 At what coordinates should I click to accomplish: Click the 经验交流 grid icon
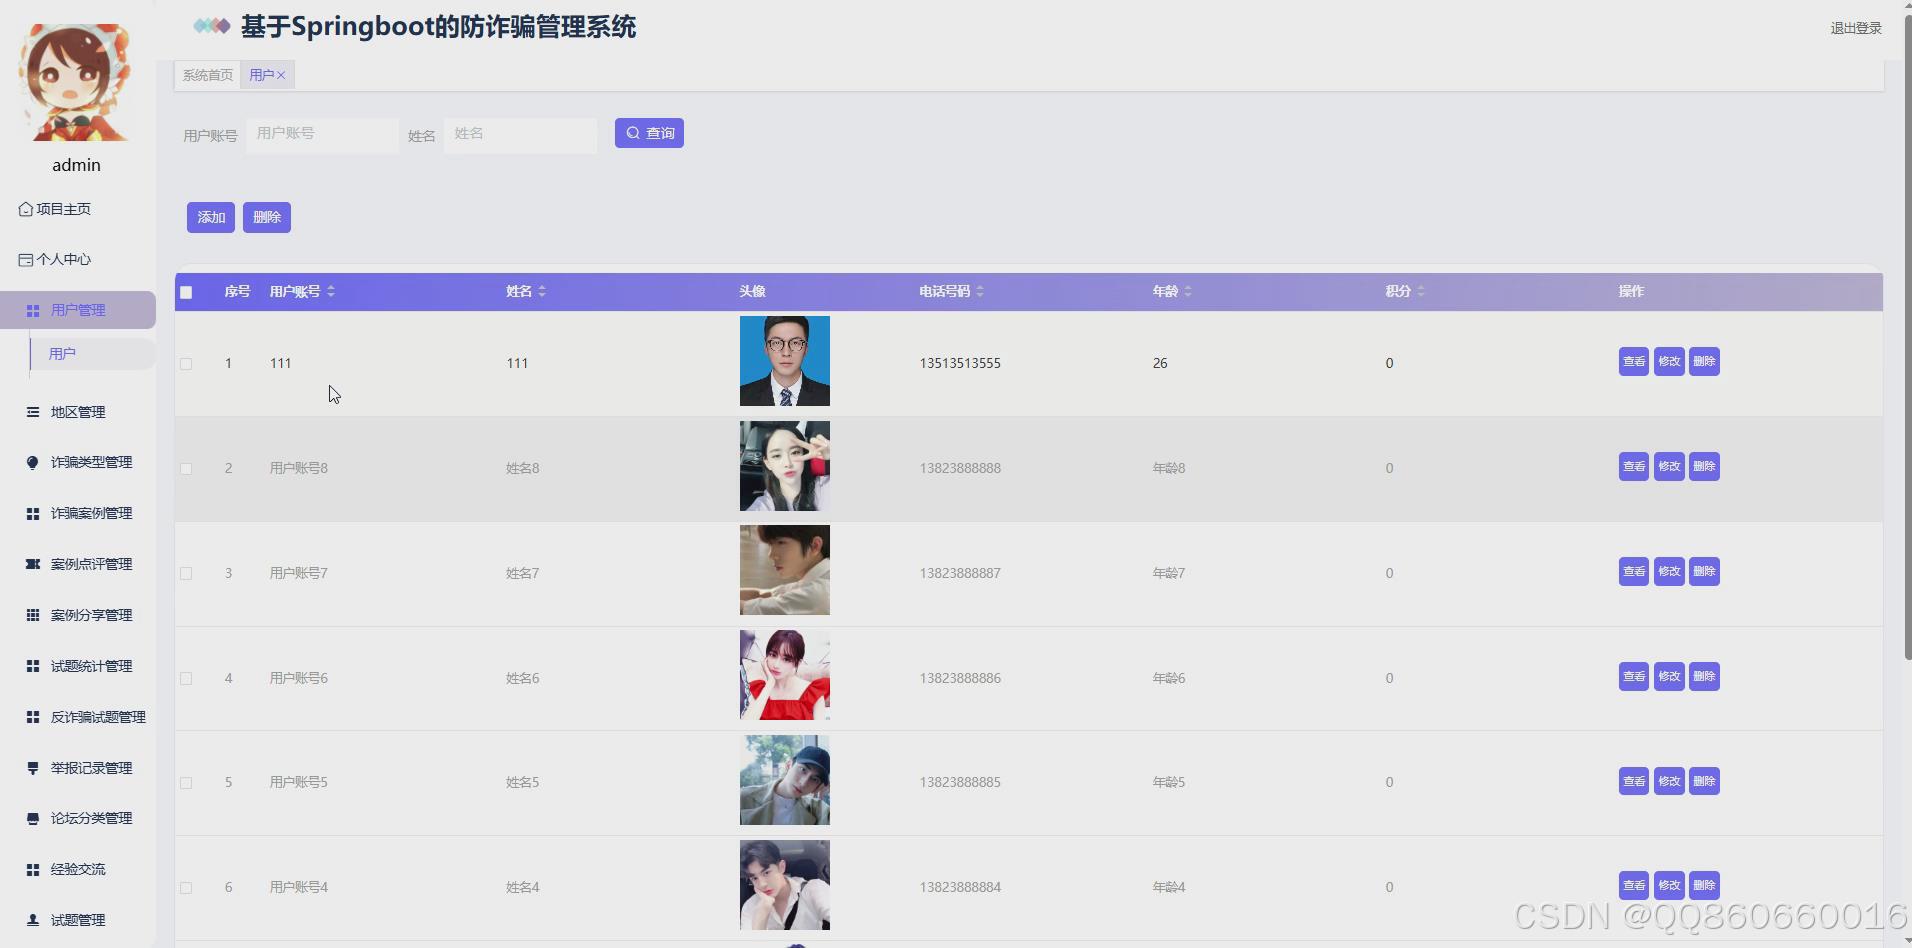pyautogui.click(x=33, y=870)
